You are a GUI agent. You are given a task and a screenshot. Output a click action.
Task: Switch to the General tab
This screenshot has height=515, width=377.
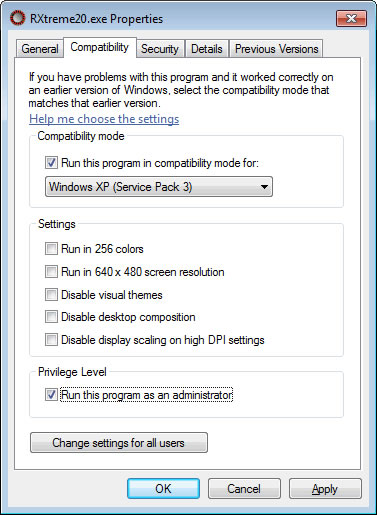point(40,49)
